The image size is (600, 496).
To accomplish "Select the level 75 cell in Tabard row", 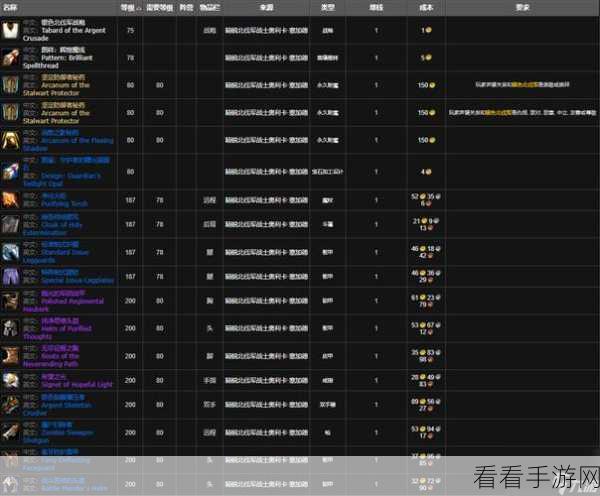I will (130, 30).
